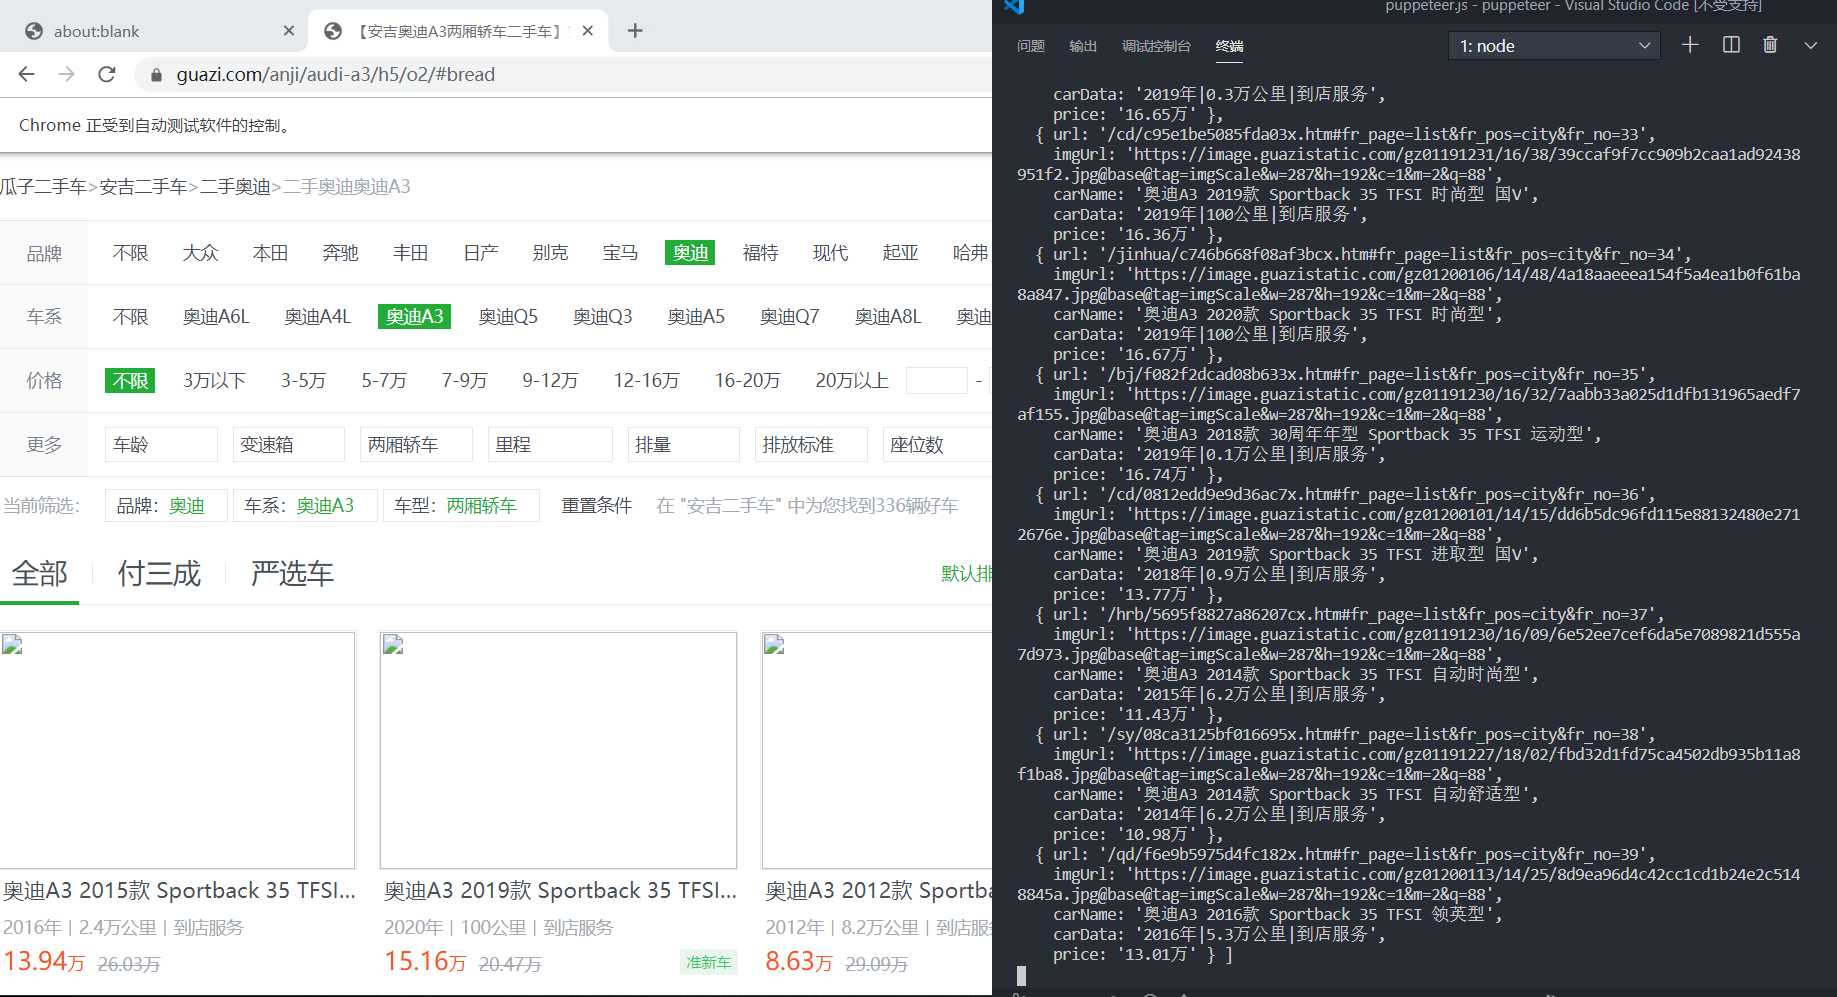1837x997 pixels.
Task: Open 安吉二手车 breadcrumb link
Action: pyautogui.click(x=143, y=187)
